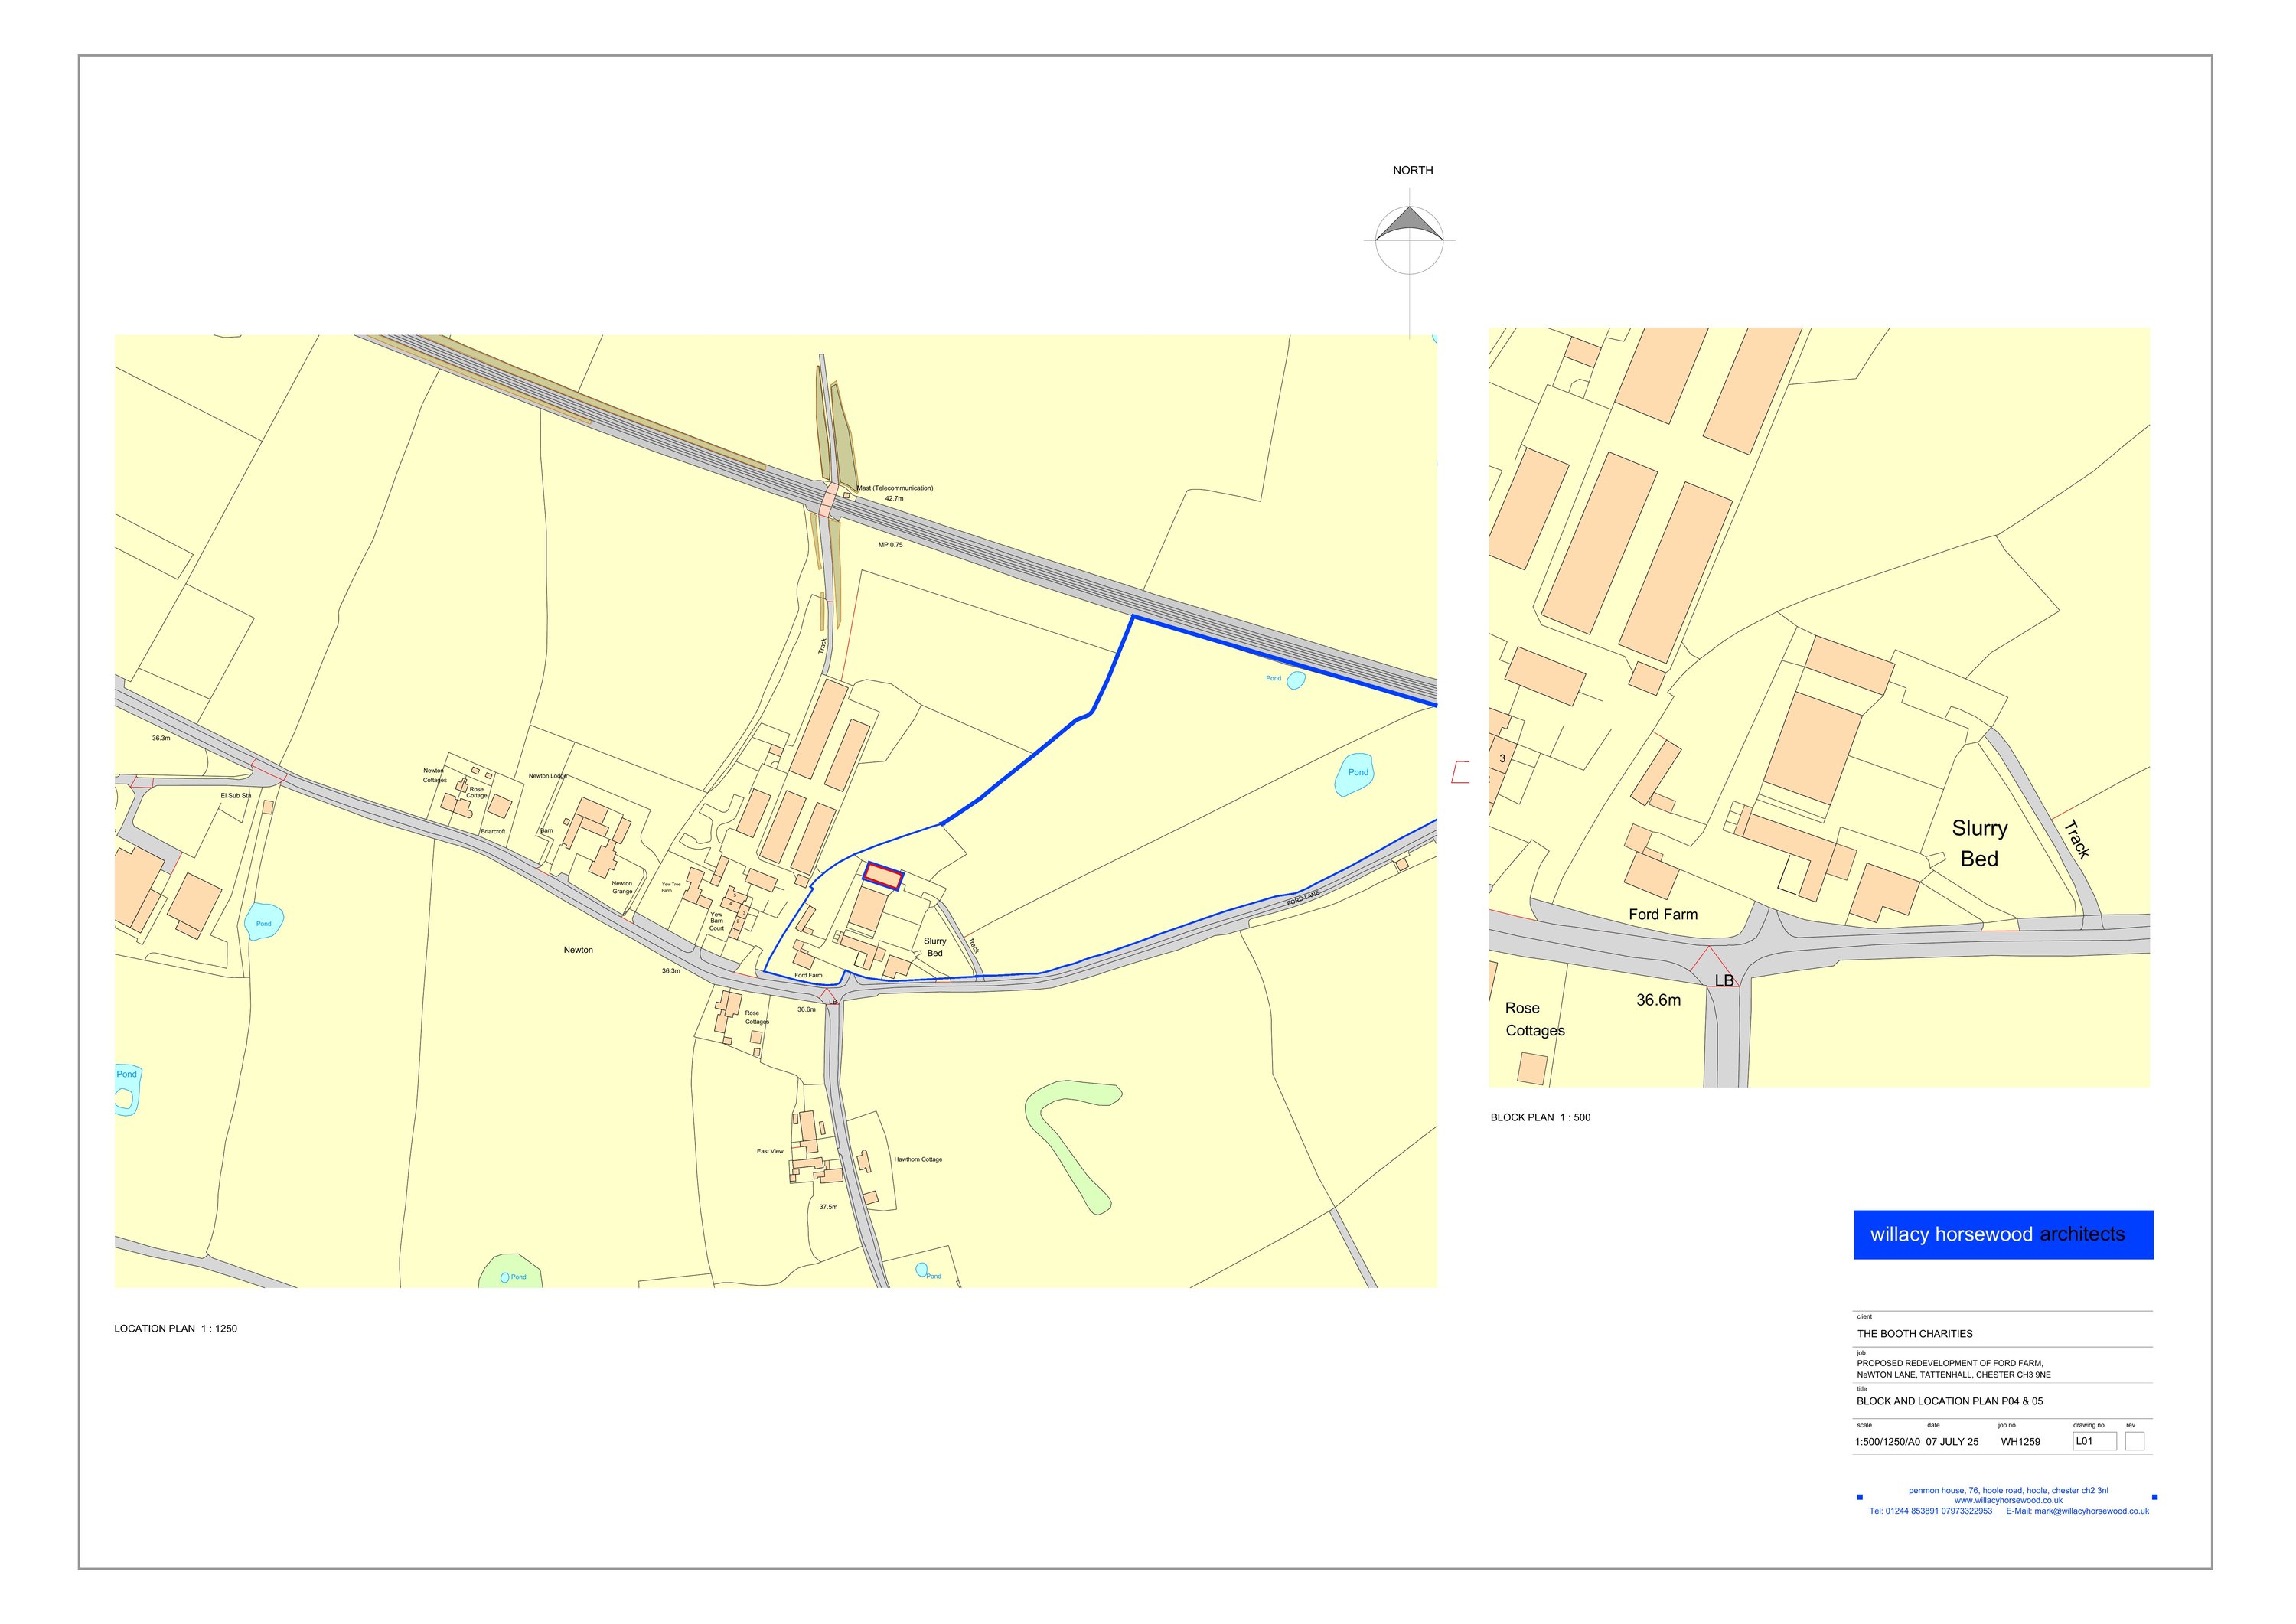The image size is (2296, 1624).
Task: Click the WH1259 job number
Action: pyautogui.click(x=2020, y=1442)
